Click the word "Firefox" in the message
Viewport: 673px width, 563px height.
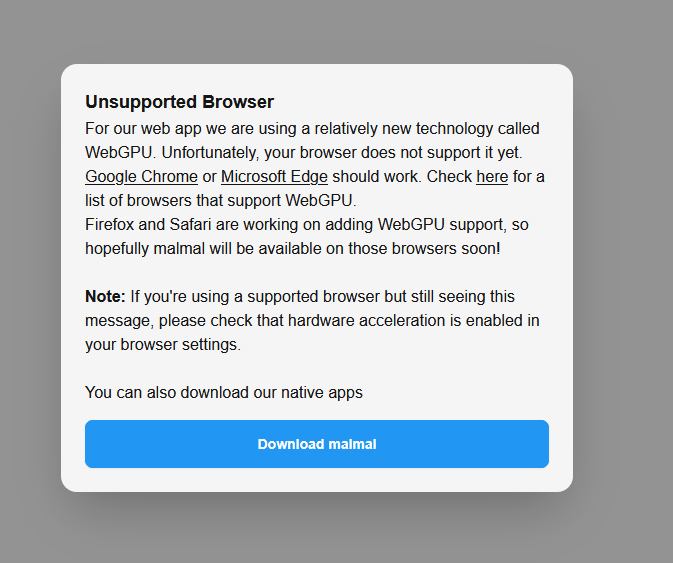click(x=111, y=225)
